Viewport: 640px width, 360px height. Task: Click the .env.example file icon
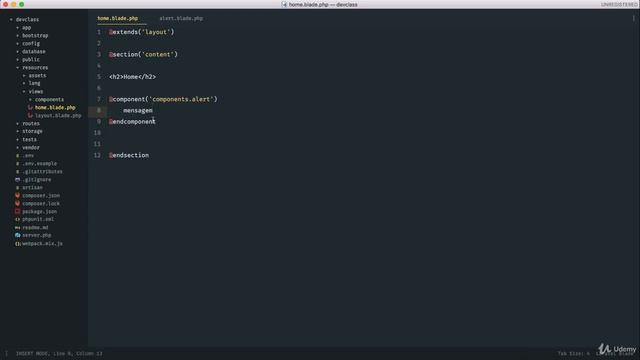(18, 163)
